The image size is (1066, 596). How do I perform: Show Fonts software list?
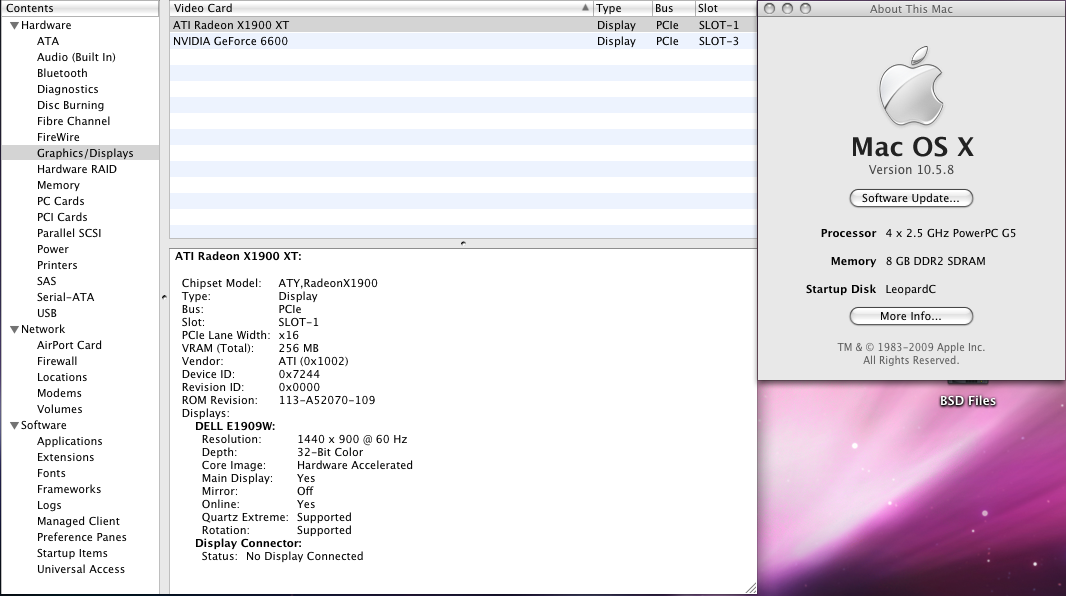(51, 473)
